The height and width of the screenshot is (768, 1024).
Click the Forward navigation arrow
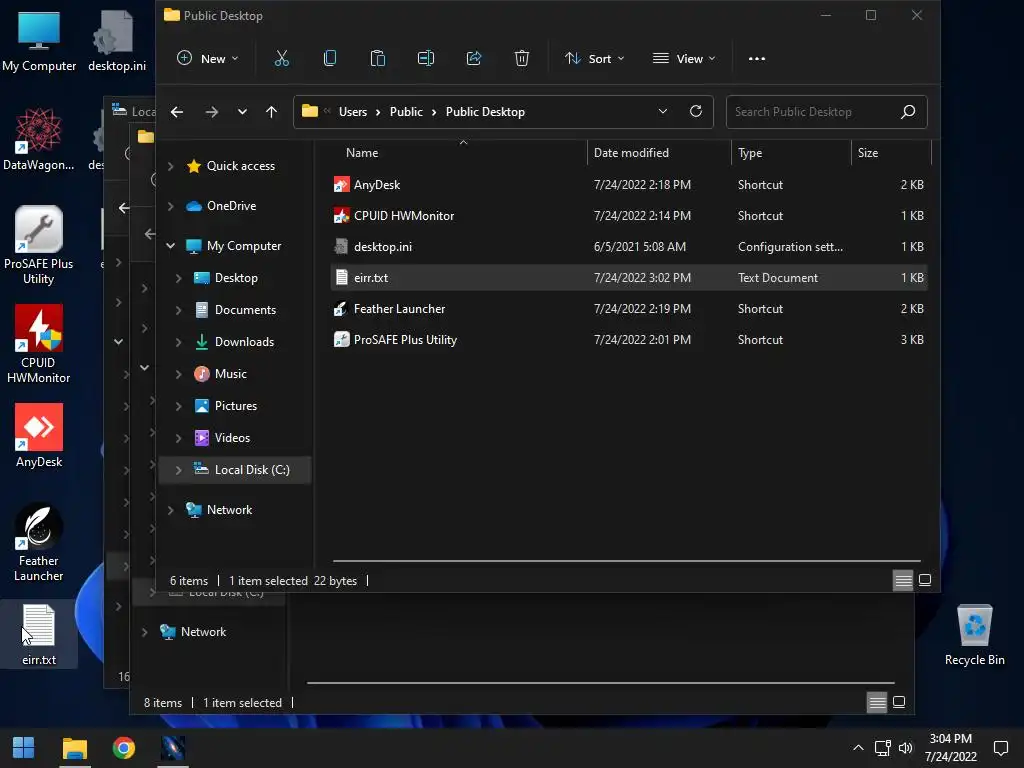[212, 112]
